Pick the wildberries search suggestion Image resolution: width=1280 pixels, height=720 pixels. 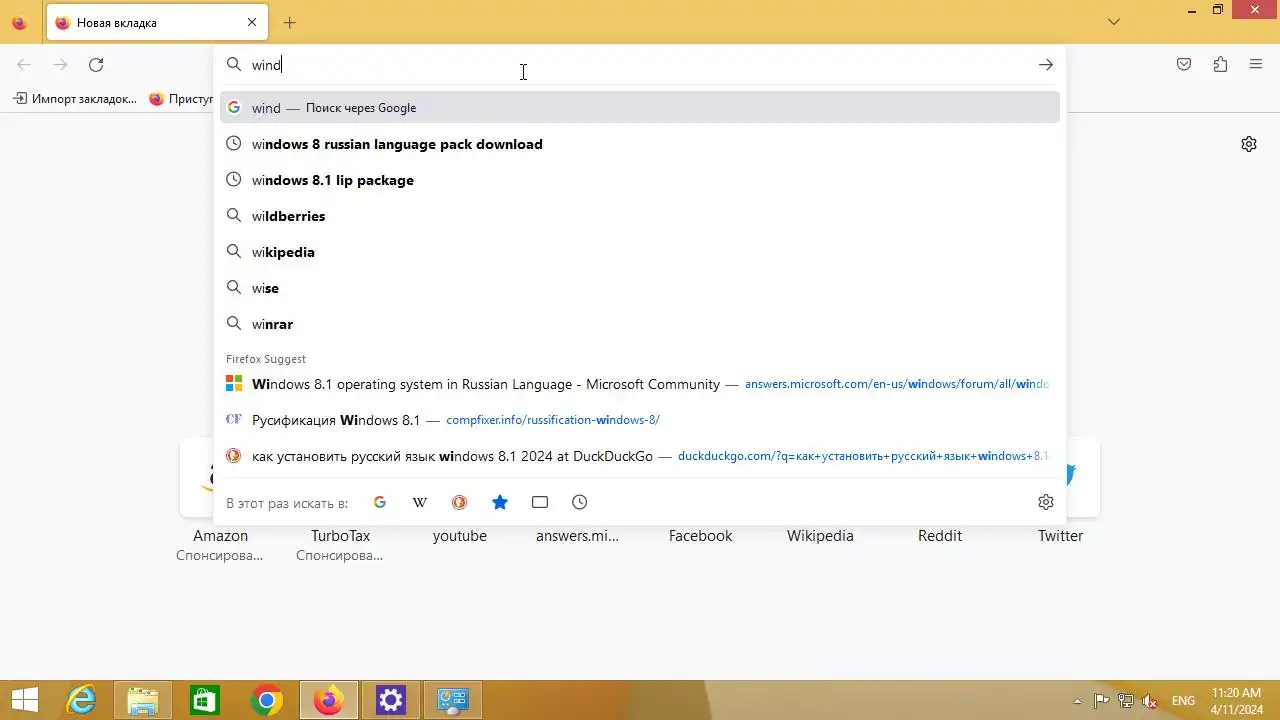pos(640,215)
